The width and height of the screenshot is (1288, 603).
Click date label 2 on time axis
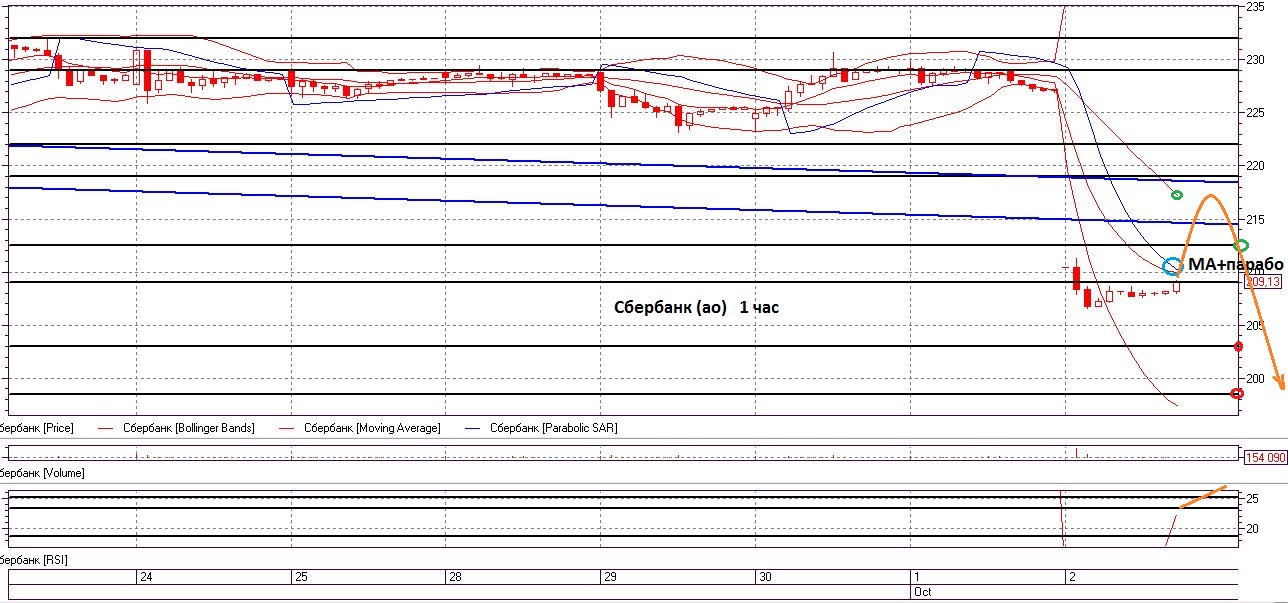(x=1072, y=578)
